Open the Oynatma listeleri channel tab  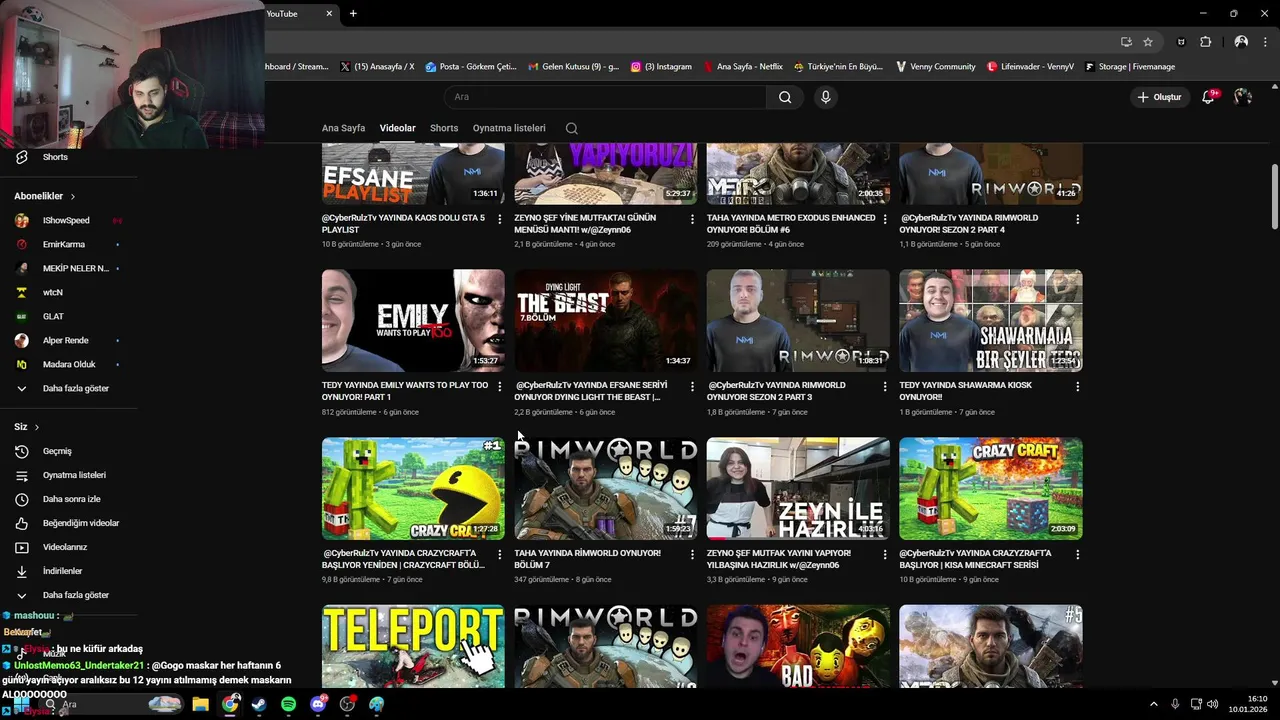click(509, 128)
